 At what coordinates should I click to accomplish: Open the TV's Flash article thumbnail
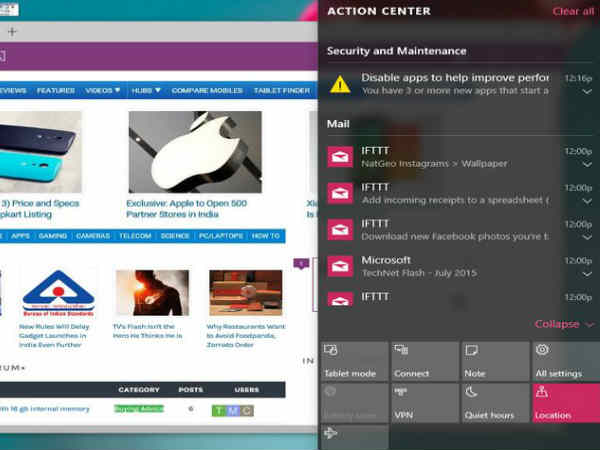click(x=152, y=293)
